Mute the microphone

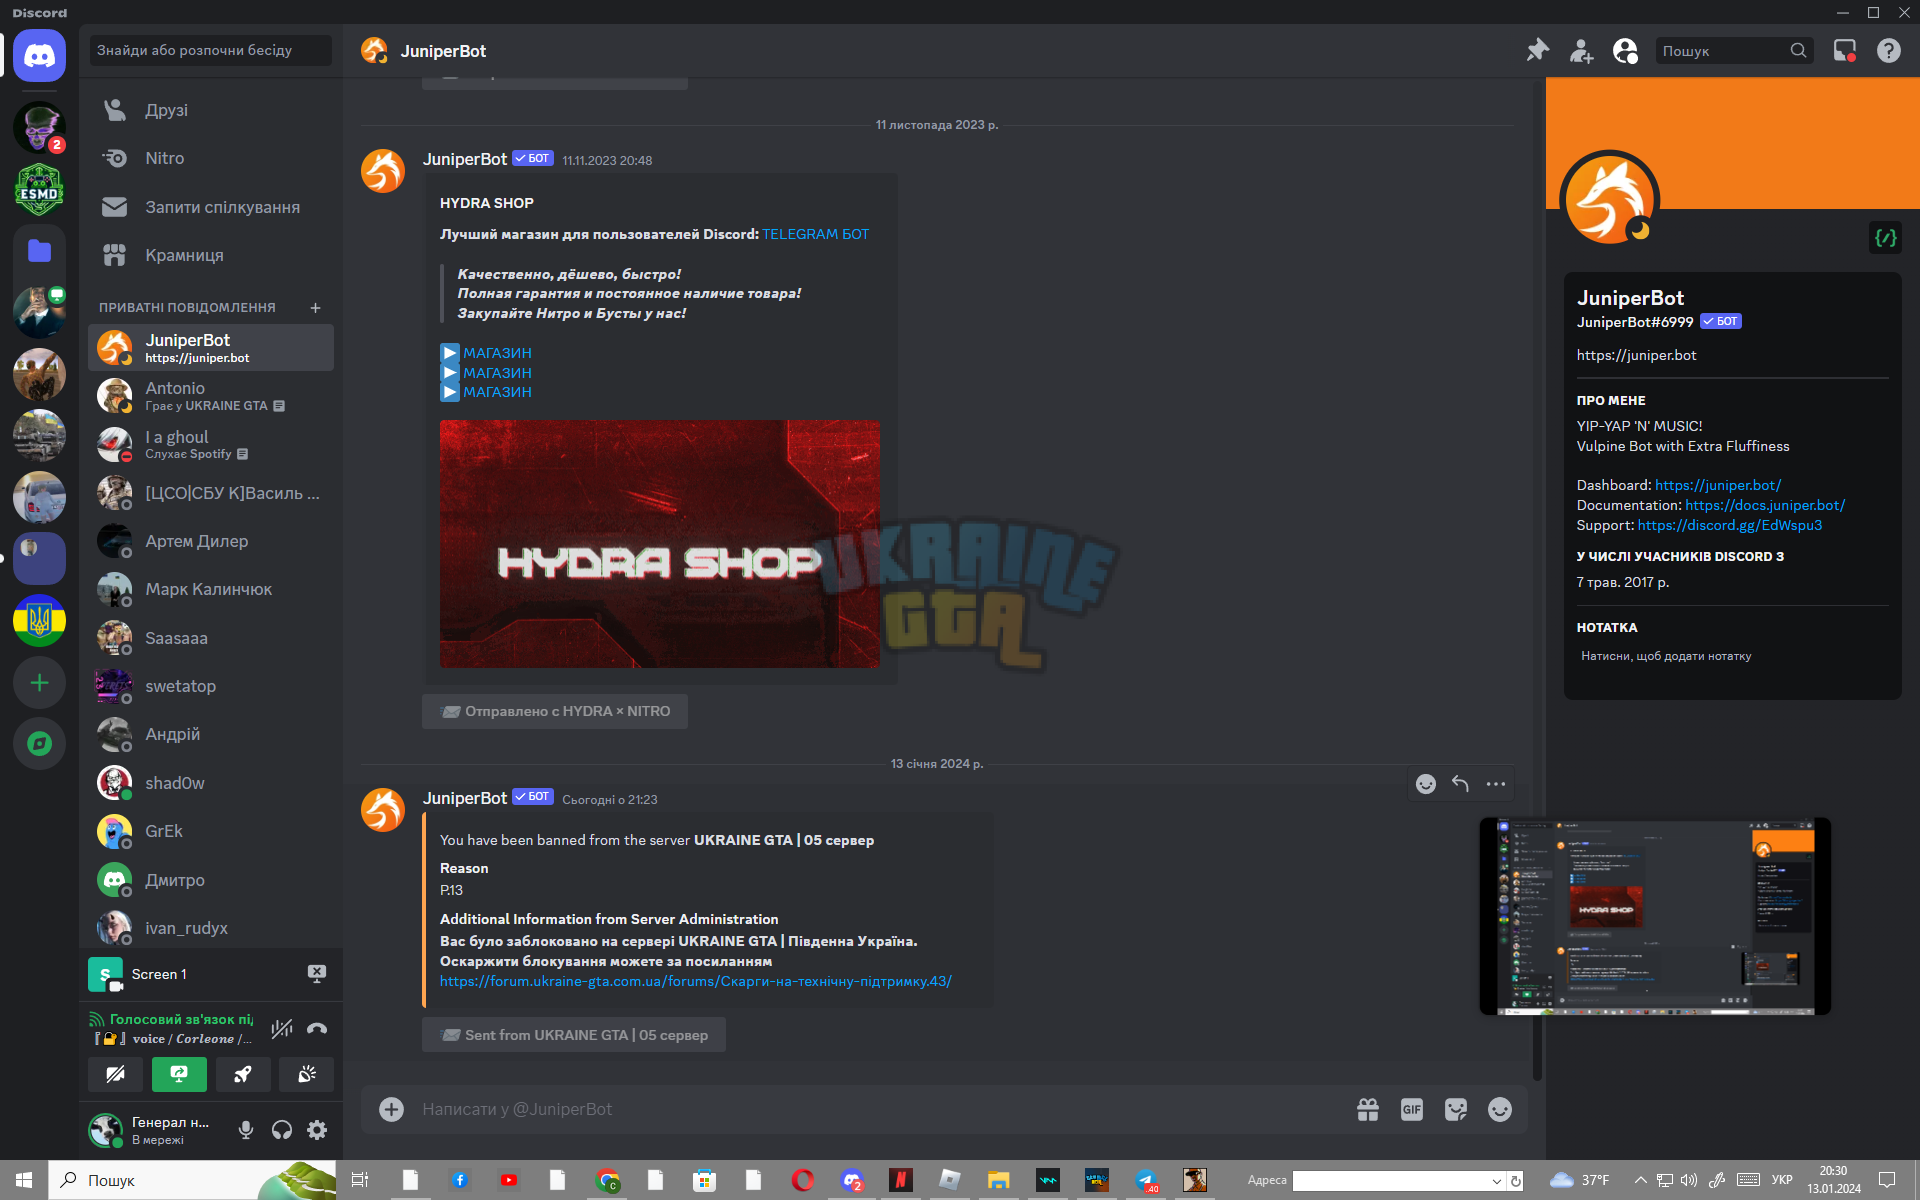(246, 1130)
